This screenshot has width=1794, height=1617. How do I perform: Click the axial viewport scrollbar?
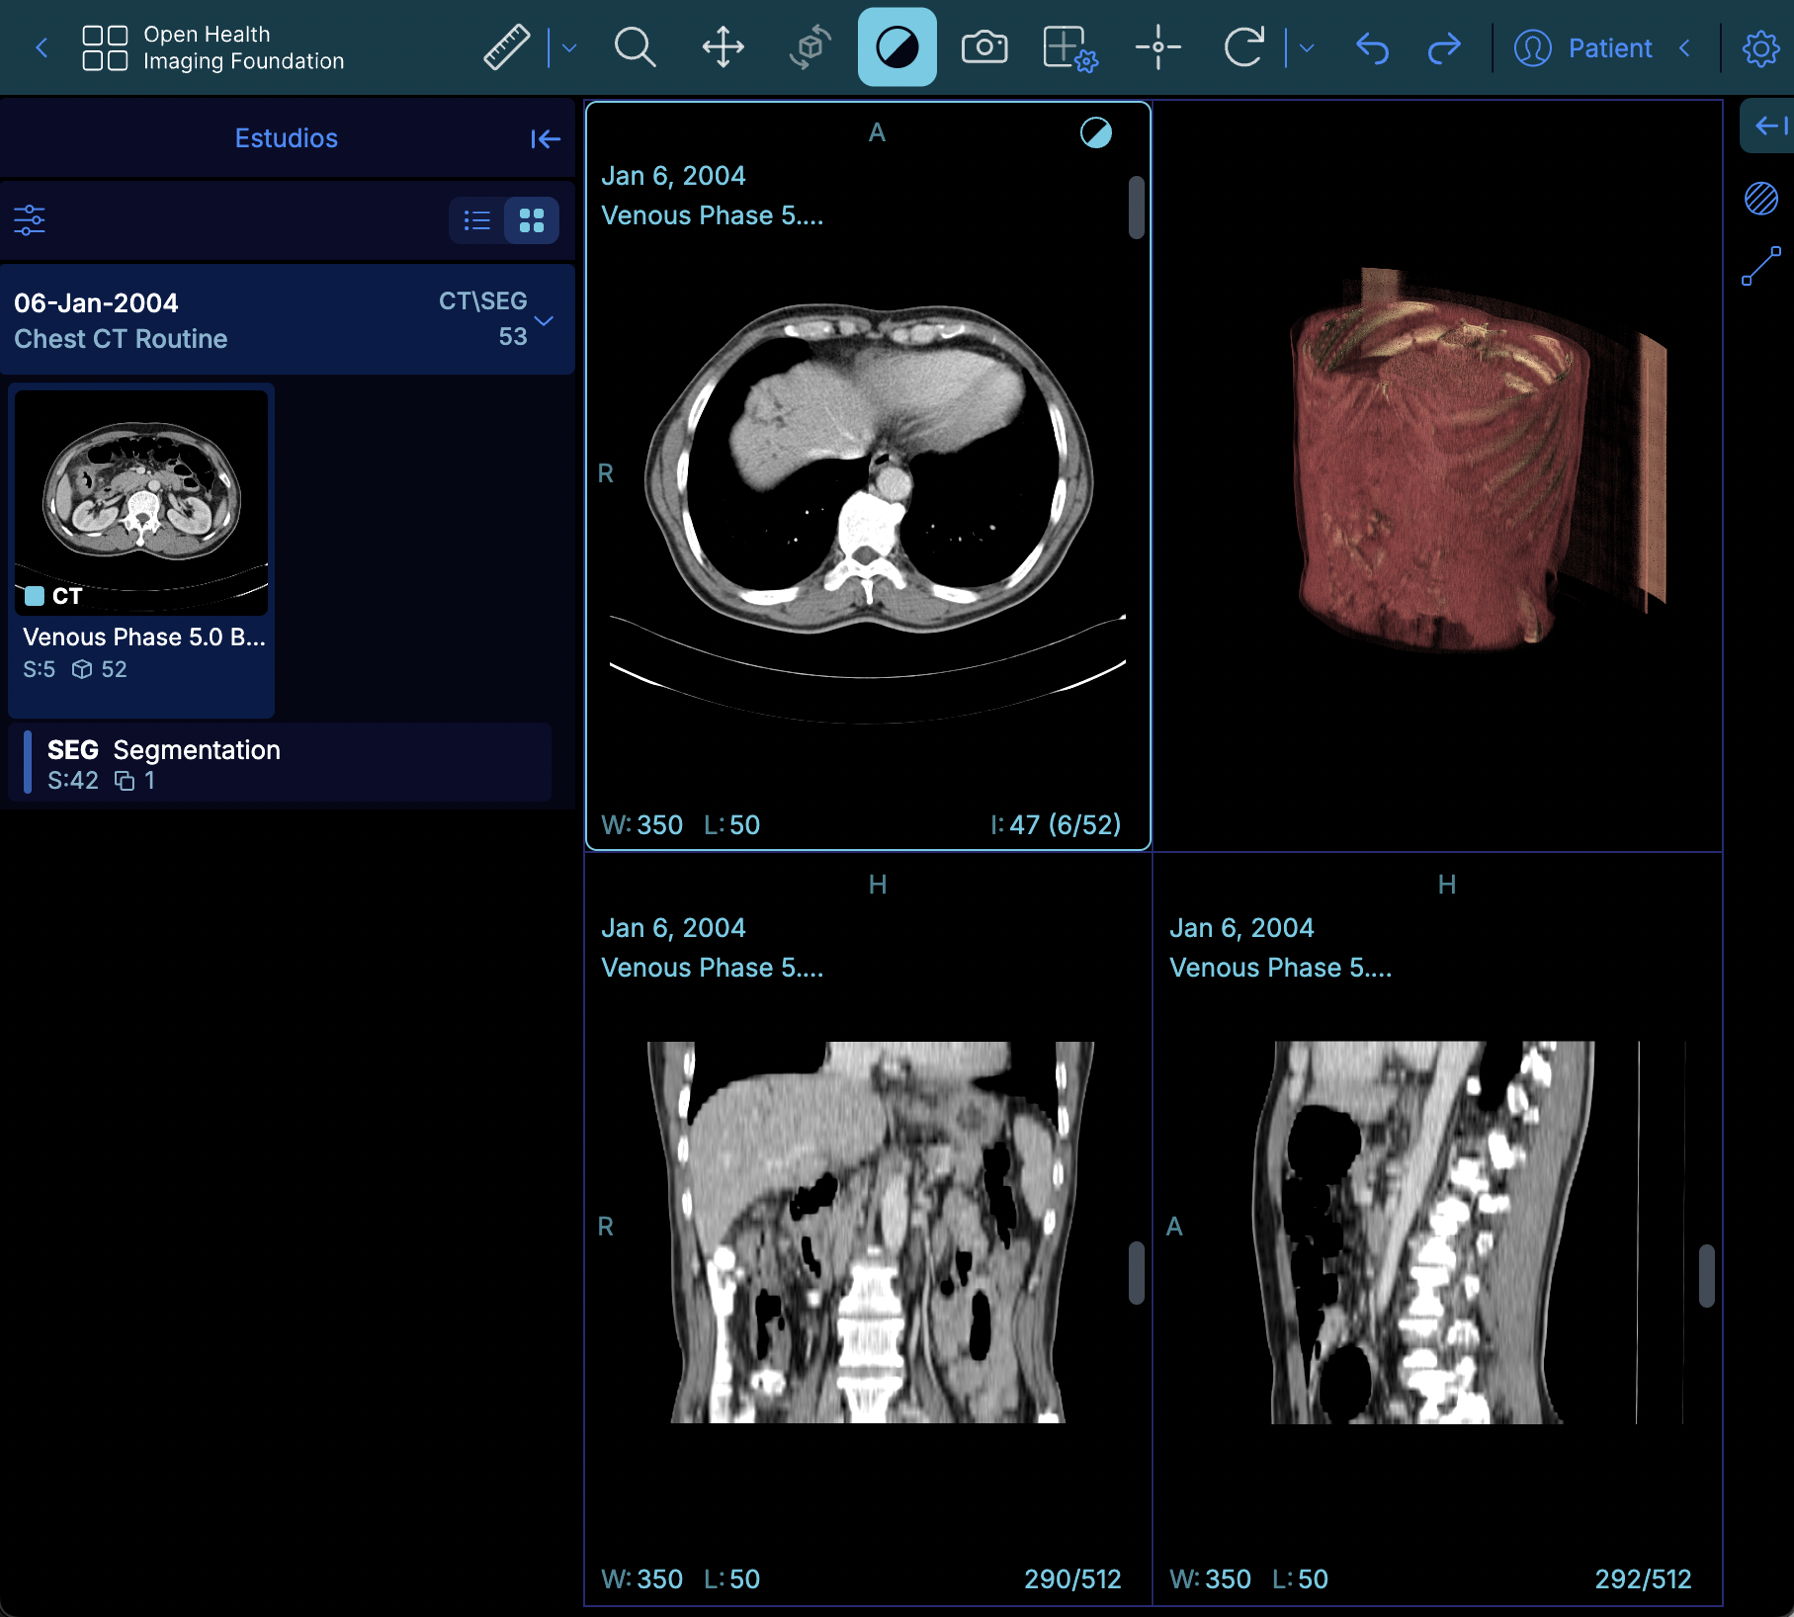coord(1136,207)
